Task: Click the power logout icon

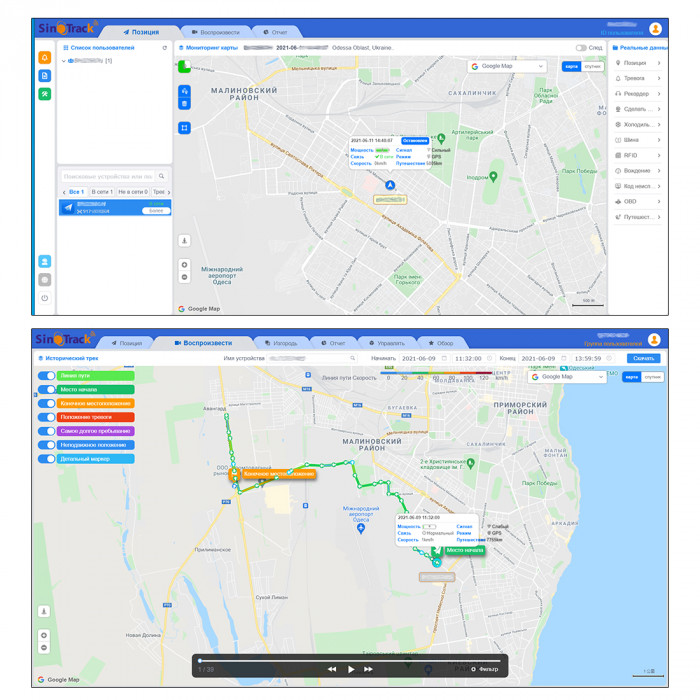Action: [x=45, y=298]
